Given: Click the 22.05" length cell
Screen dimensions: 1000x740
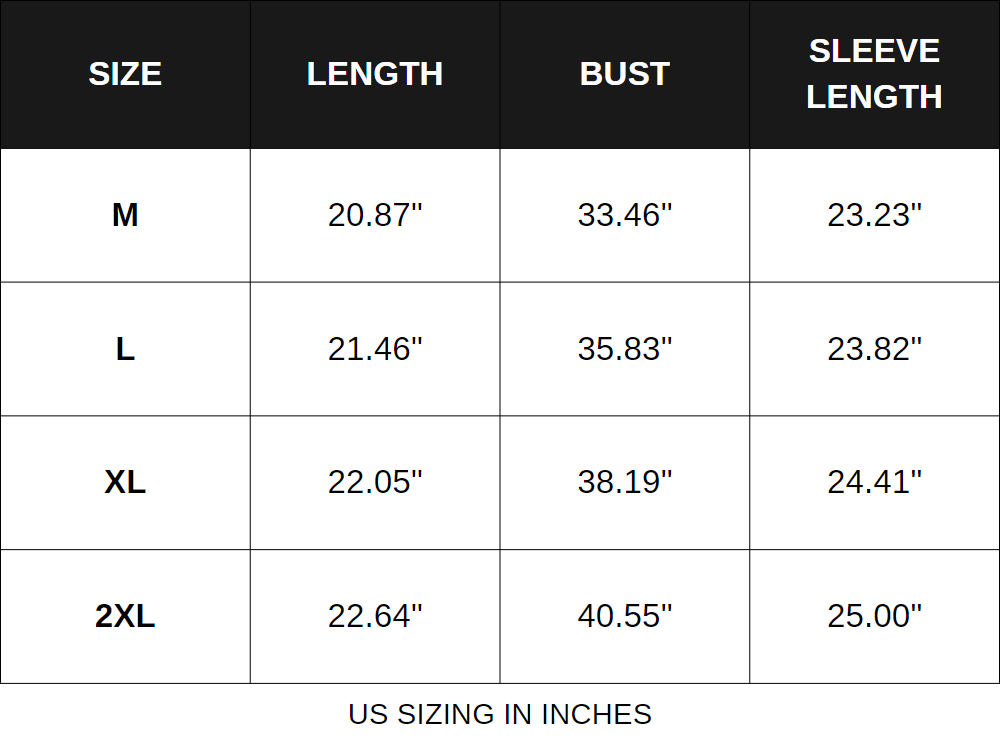Looking at the screenshot, I should tap(375, 482).
